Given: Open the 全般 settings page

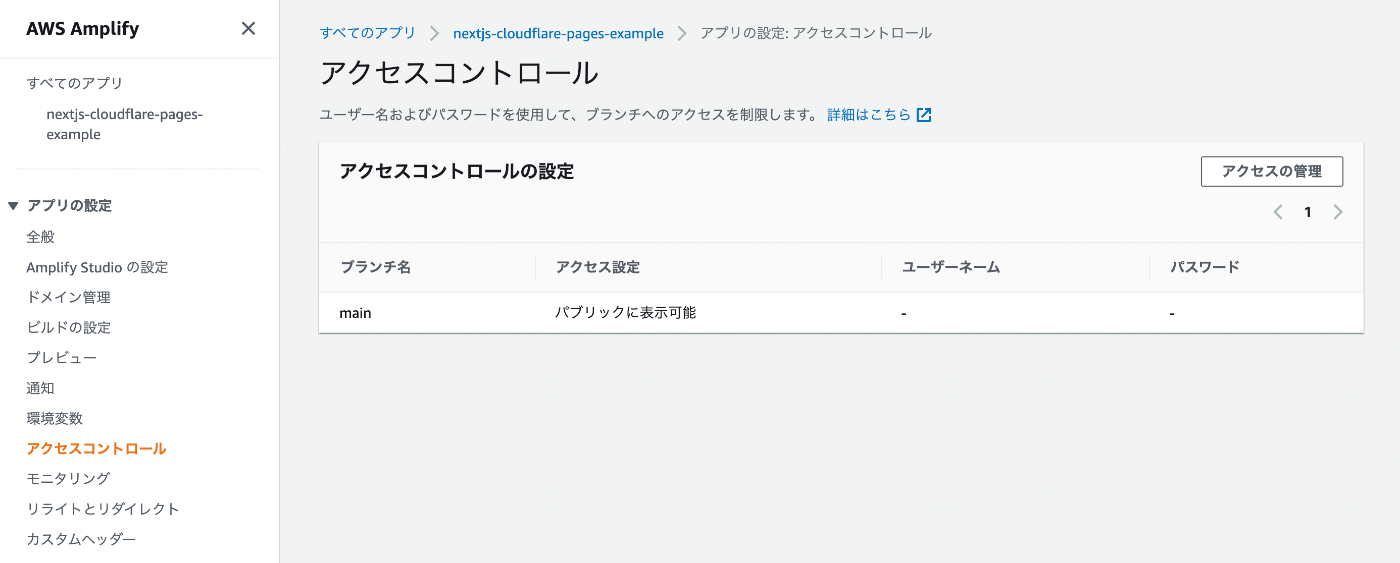Looking at the screenshot, I should coord(41,237).
